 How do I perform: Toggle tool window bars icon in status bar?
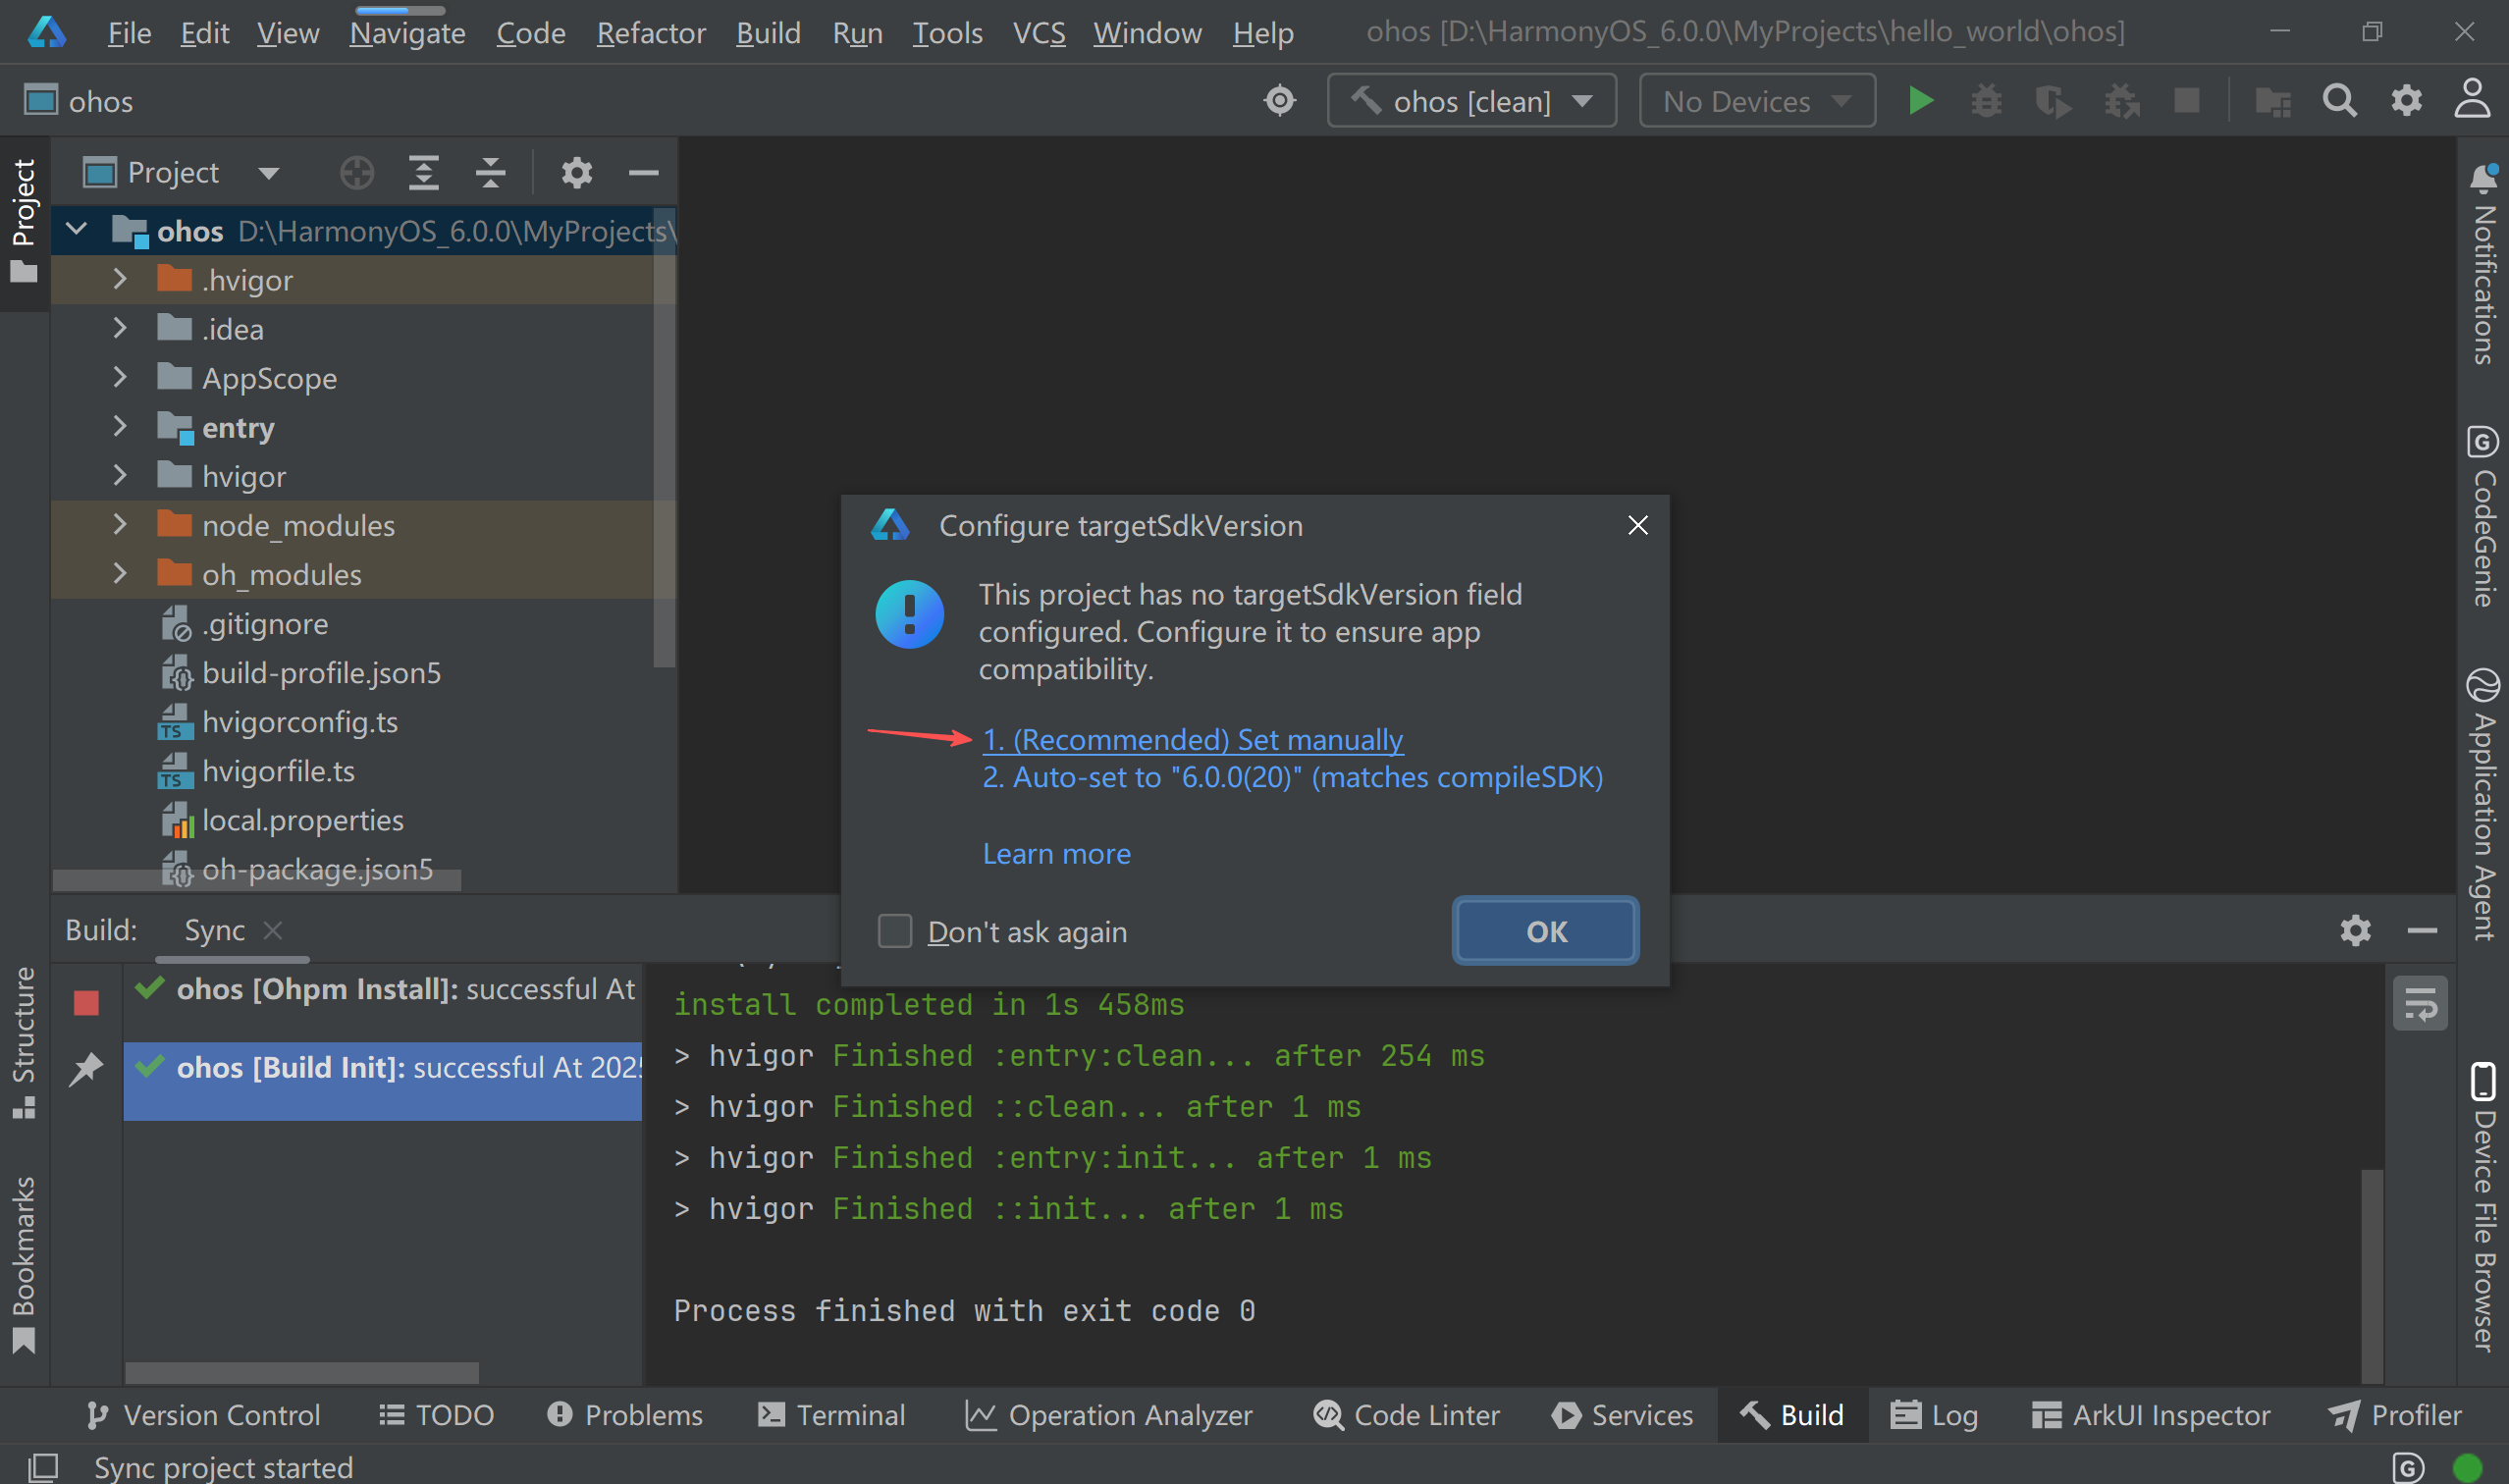pos(42,1467)
